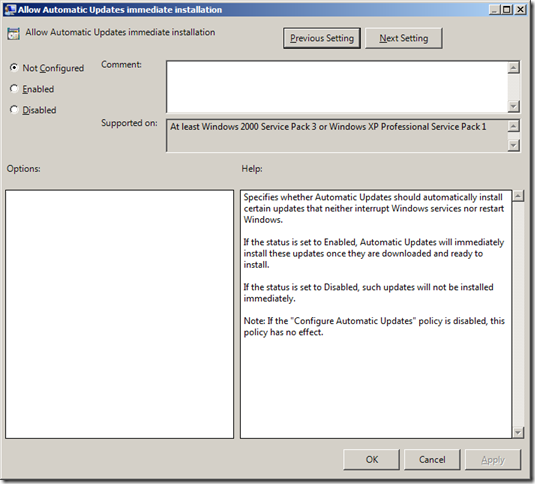
Task: Go to Next Setting
Action: 404,38
